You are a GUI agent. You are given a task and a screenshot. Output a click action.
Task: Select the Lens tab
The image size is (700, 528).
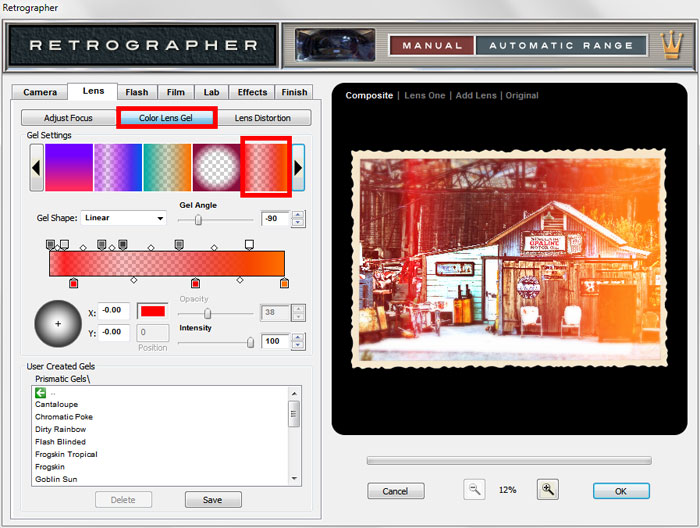coord(93,91)
